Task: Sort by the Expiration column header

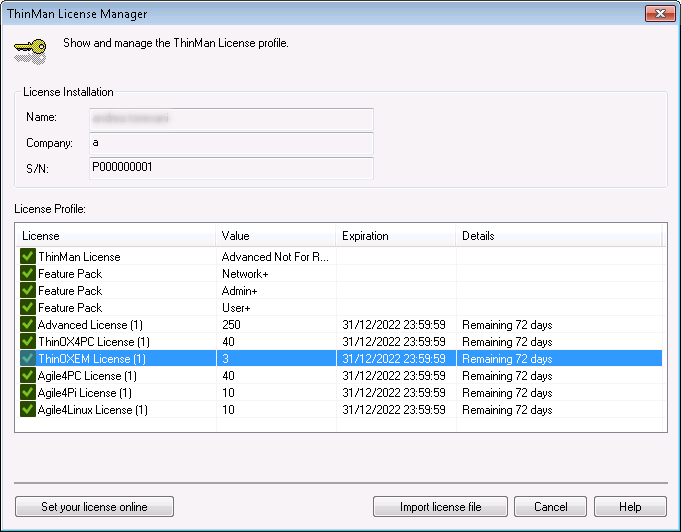Action: [x=396, y=236]
